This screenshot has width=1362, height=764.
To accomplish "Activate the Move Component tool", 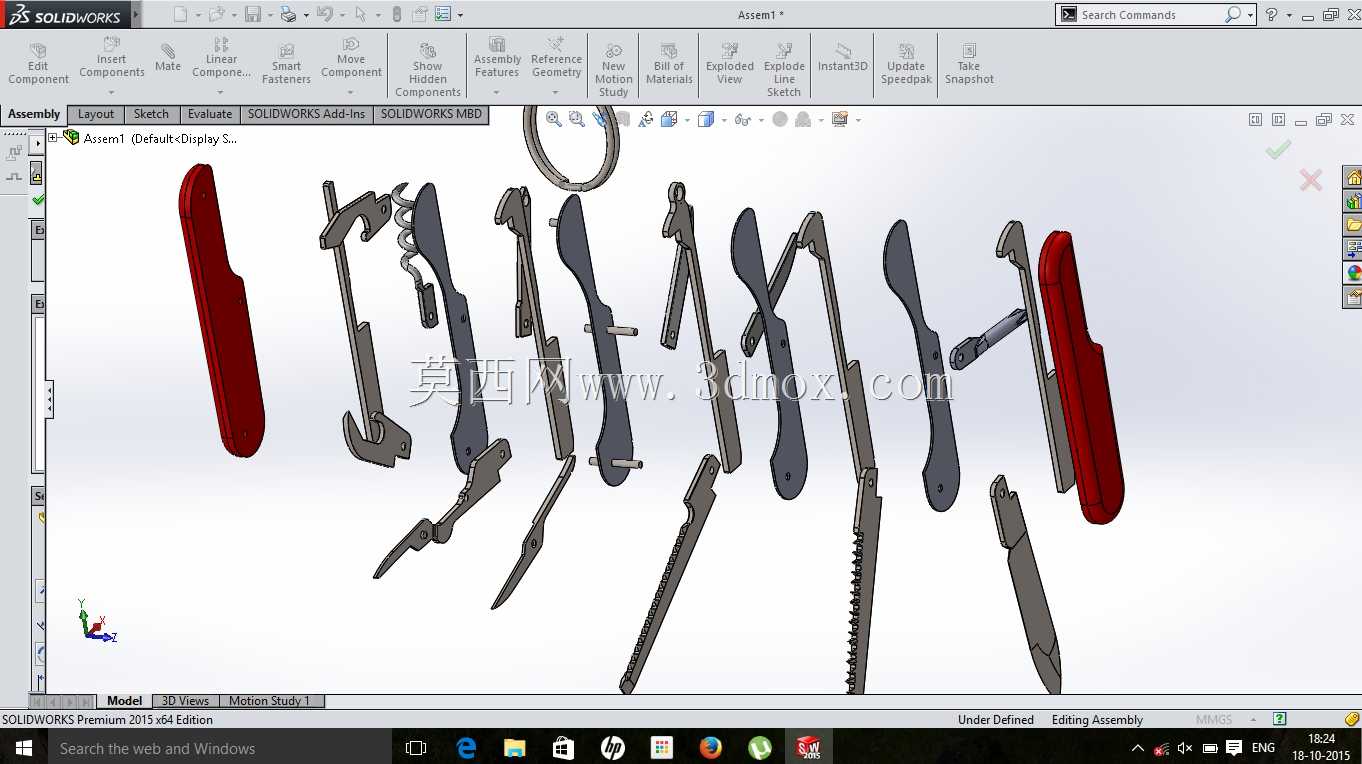I will pyautogui.click(x=351, y=58).
